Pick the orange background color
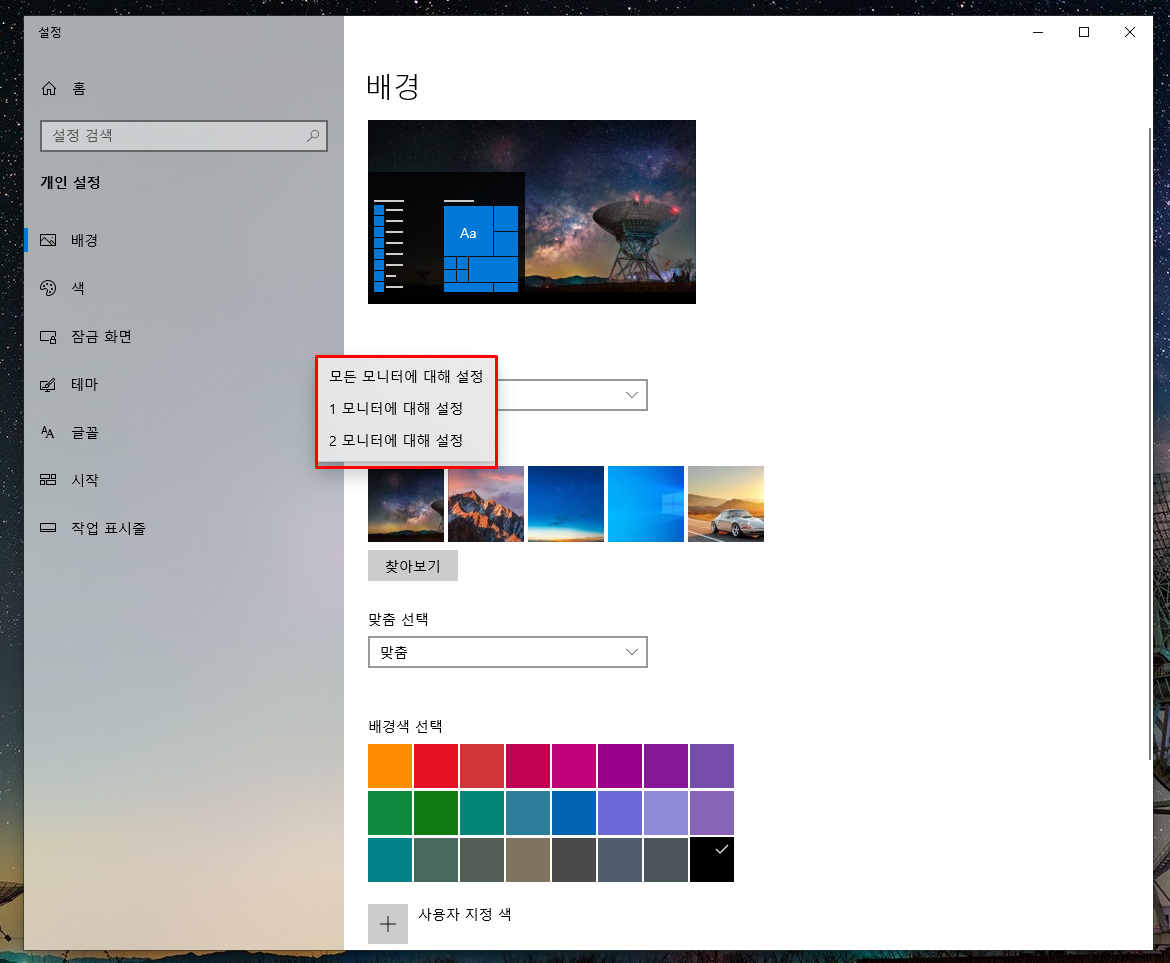The height and width of the screenshot is (963, 1170). tap(390, 766)
